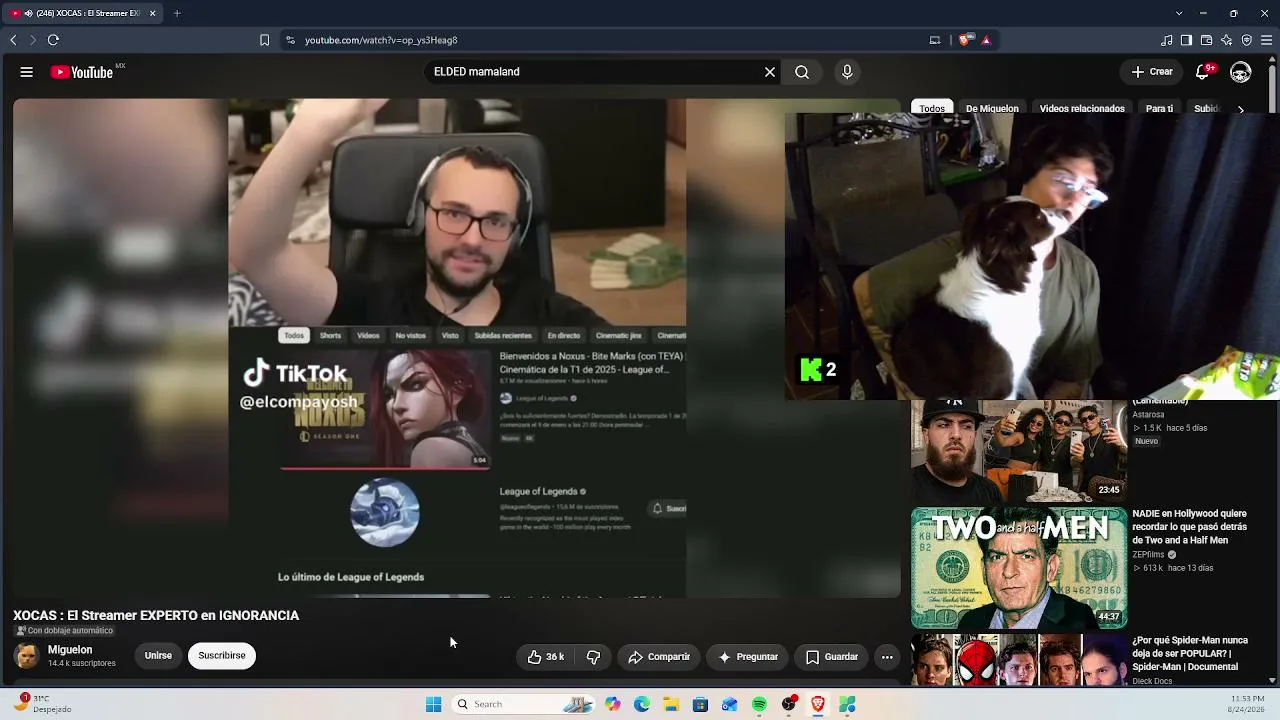Select the Videos relacionados chip
Image resolution: width=1280 pixels, height=720 pixels.
1082,108
